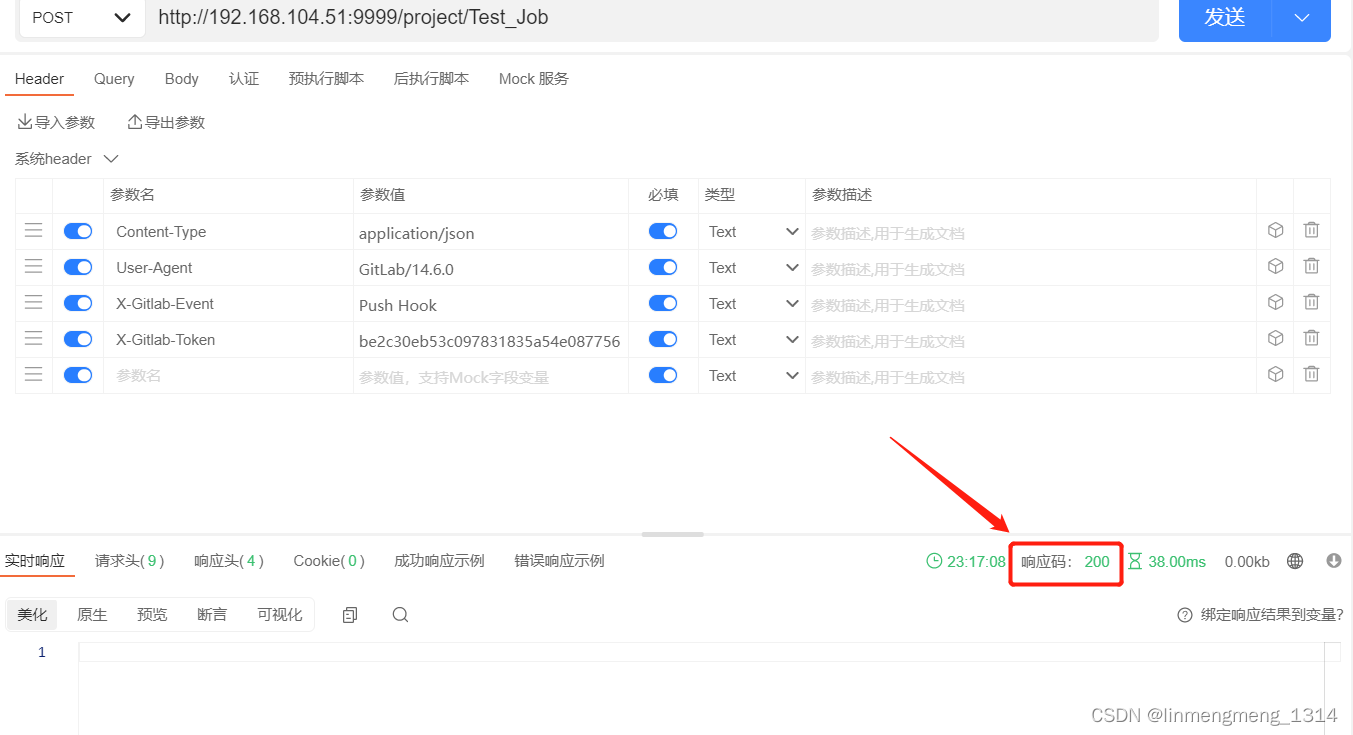Viewport: 1353px width, 735px height.
Task: Switch to the Body tab
Action: pos(182,79)
